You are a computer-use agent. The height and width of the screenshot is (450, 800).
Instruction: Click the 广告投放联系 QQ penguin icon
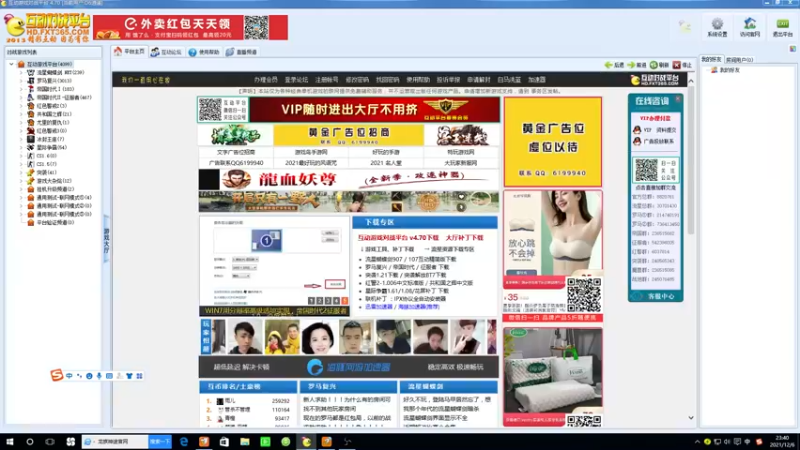tap(637, 141)
